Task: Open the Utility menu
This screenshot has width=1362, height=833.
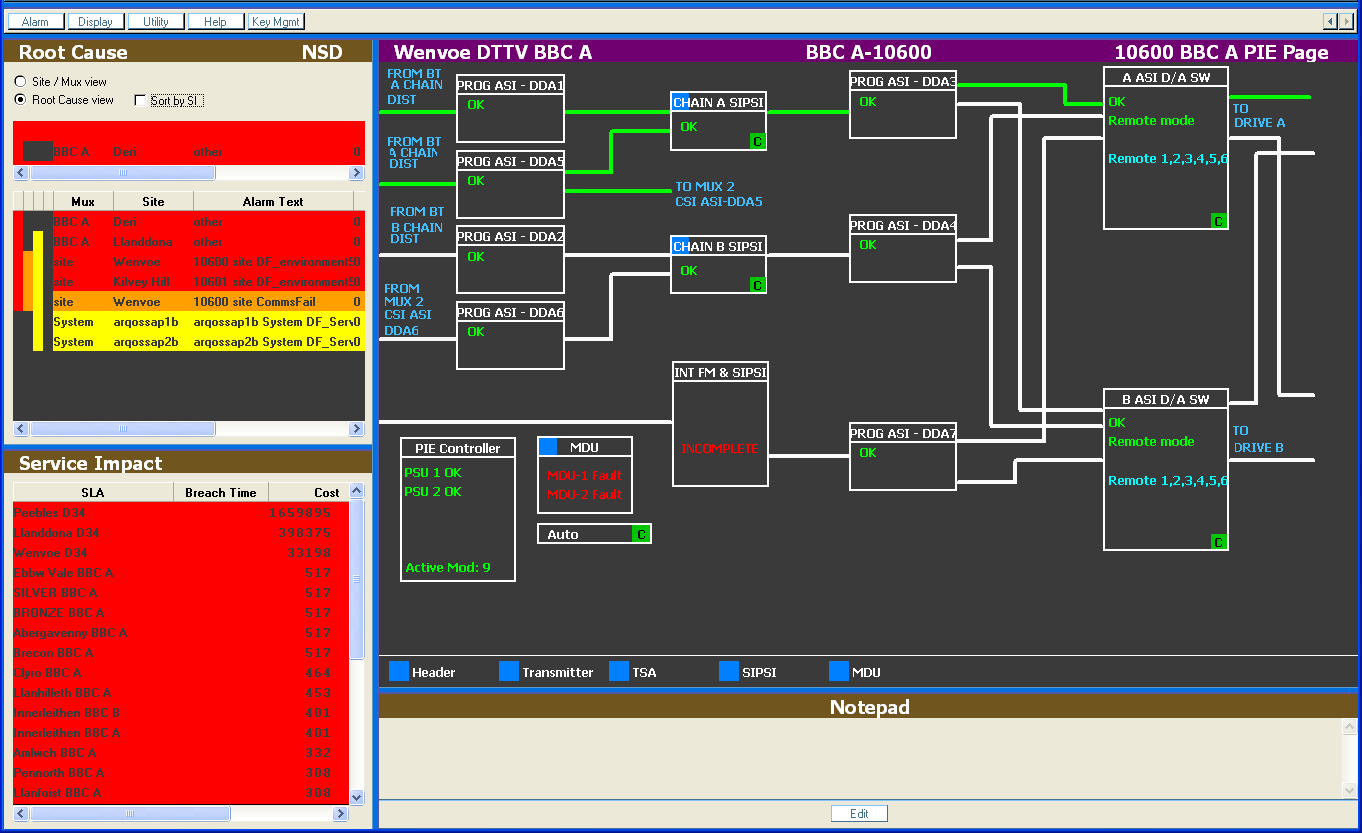Action: pos(156,21)
